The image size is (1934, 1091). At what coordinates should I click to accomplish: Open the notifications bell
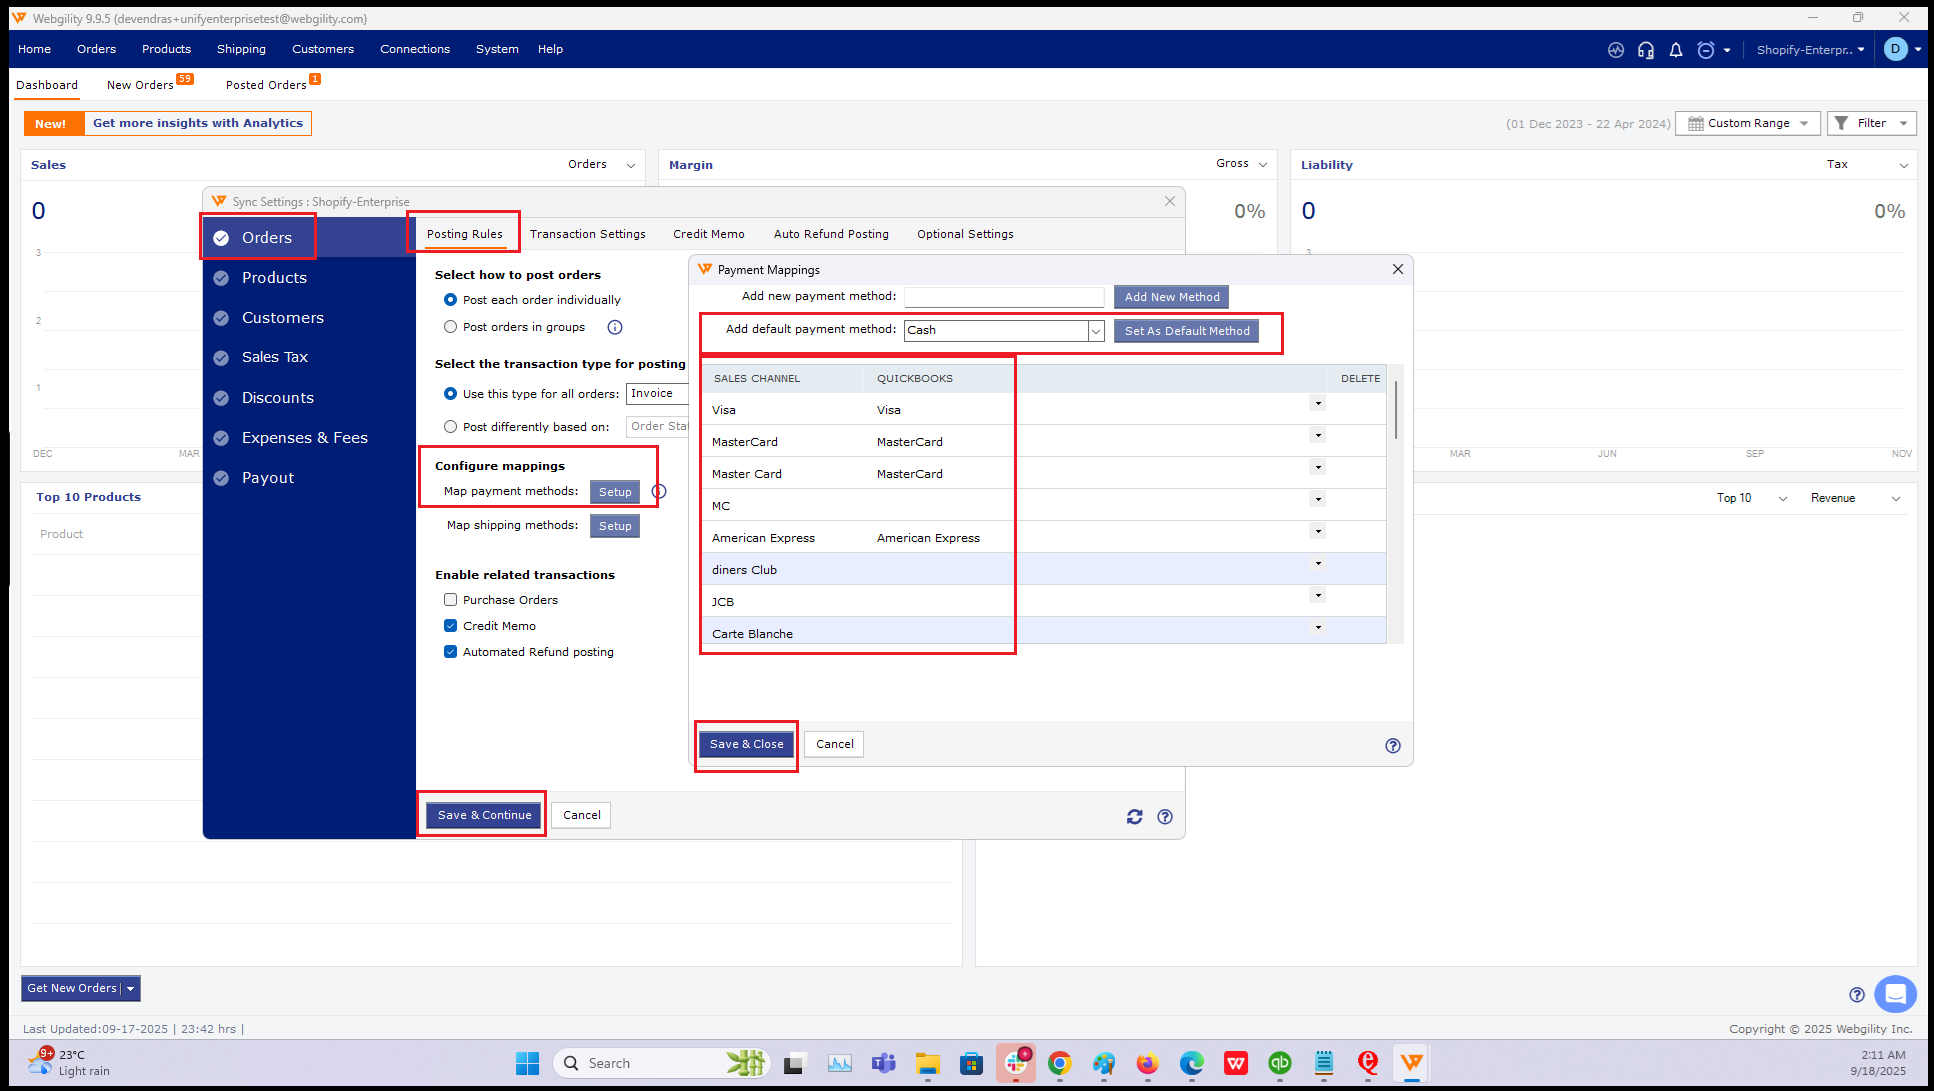point(1676,50)
